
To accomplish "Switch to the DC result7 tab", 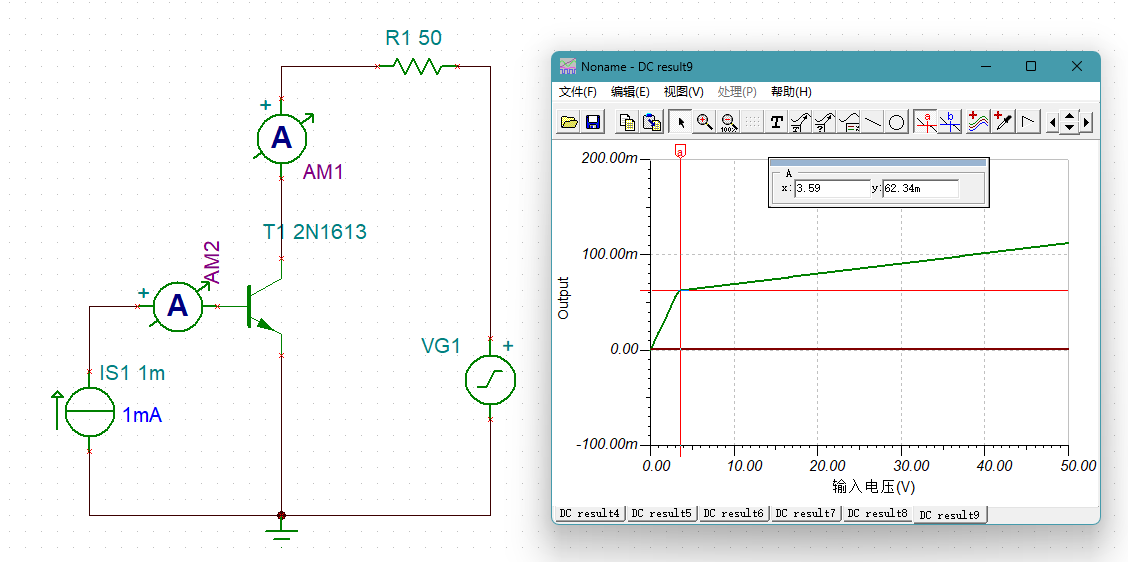I will [805, 513].
